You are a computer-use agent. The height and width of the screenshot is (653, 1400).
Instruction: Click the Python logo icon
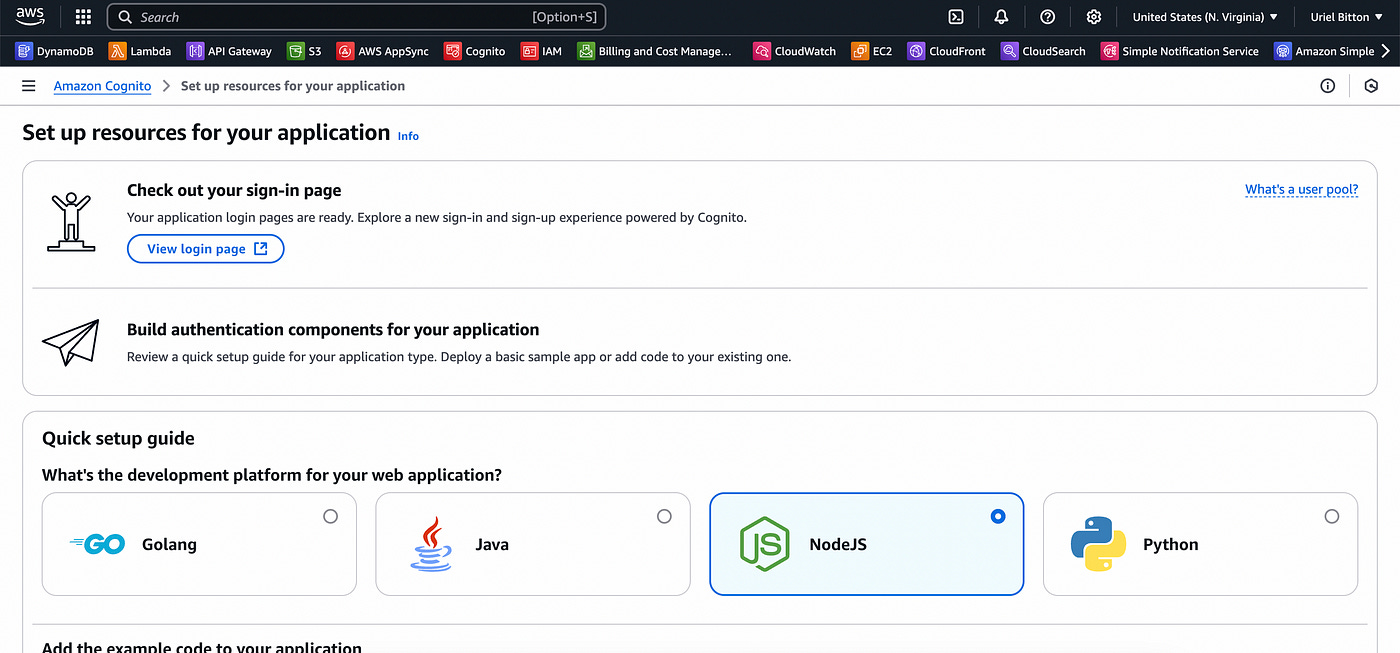[1098, 544]
